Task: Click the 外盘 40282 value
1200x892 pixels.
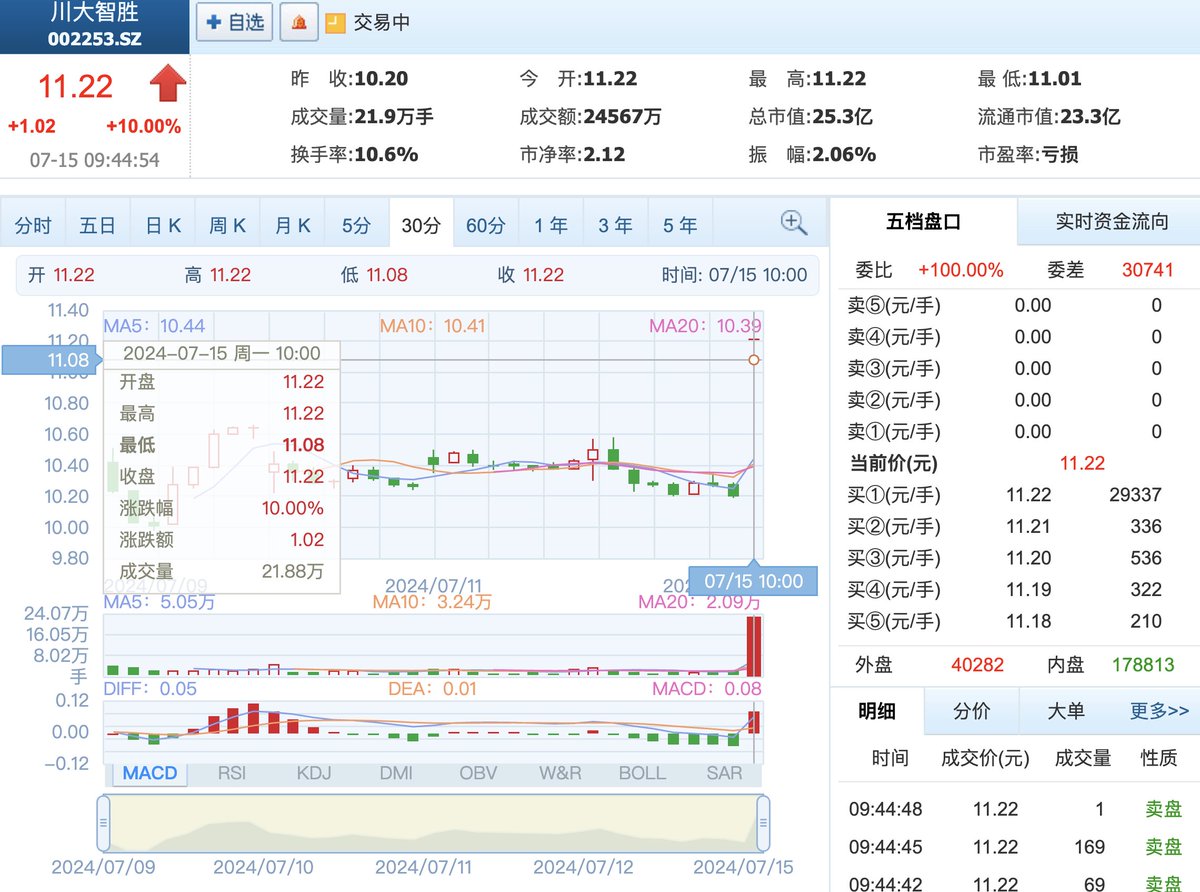Action: (x=977, y=664)
